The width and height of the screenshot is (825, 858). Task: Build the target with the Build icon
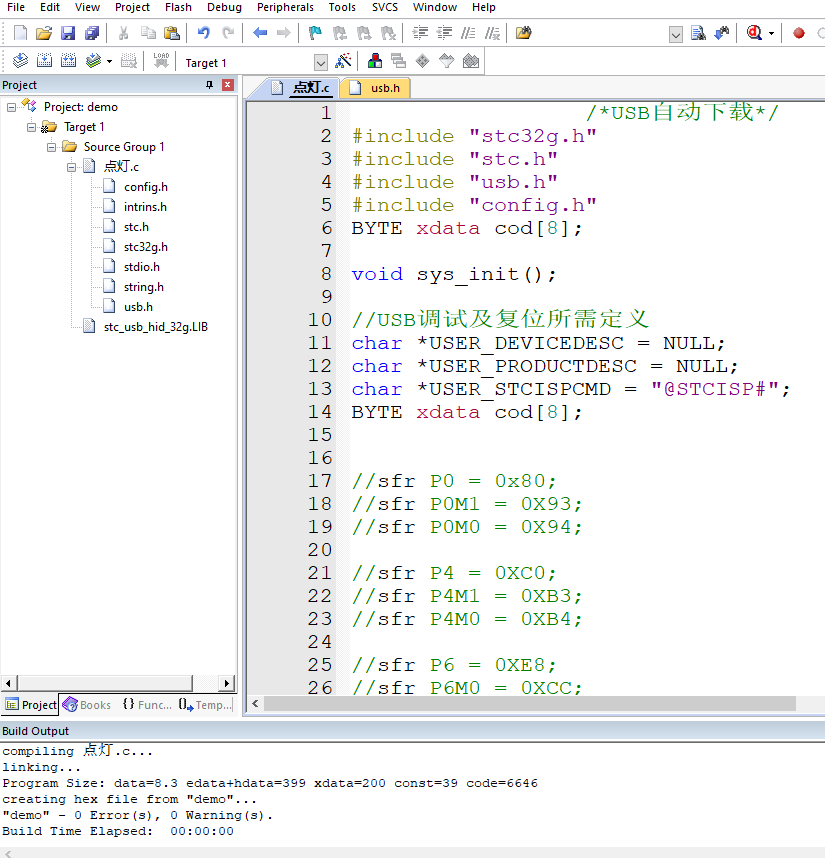(44, 61)
